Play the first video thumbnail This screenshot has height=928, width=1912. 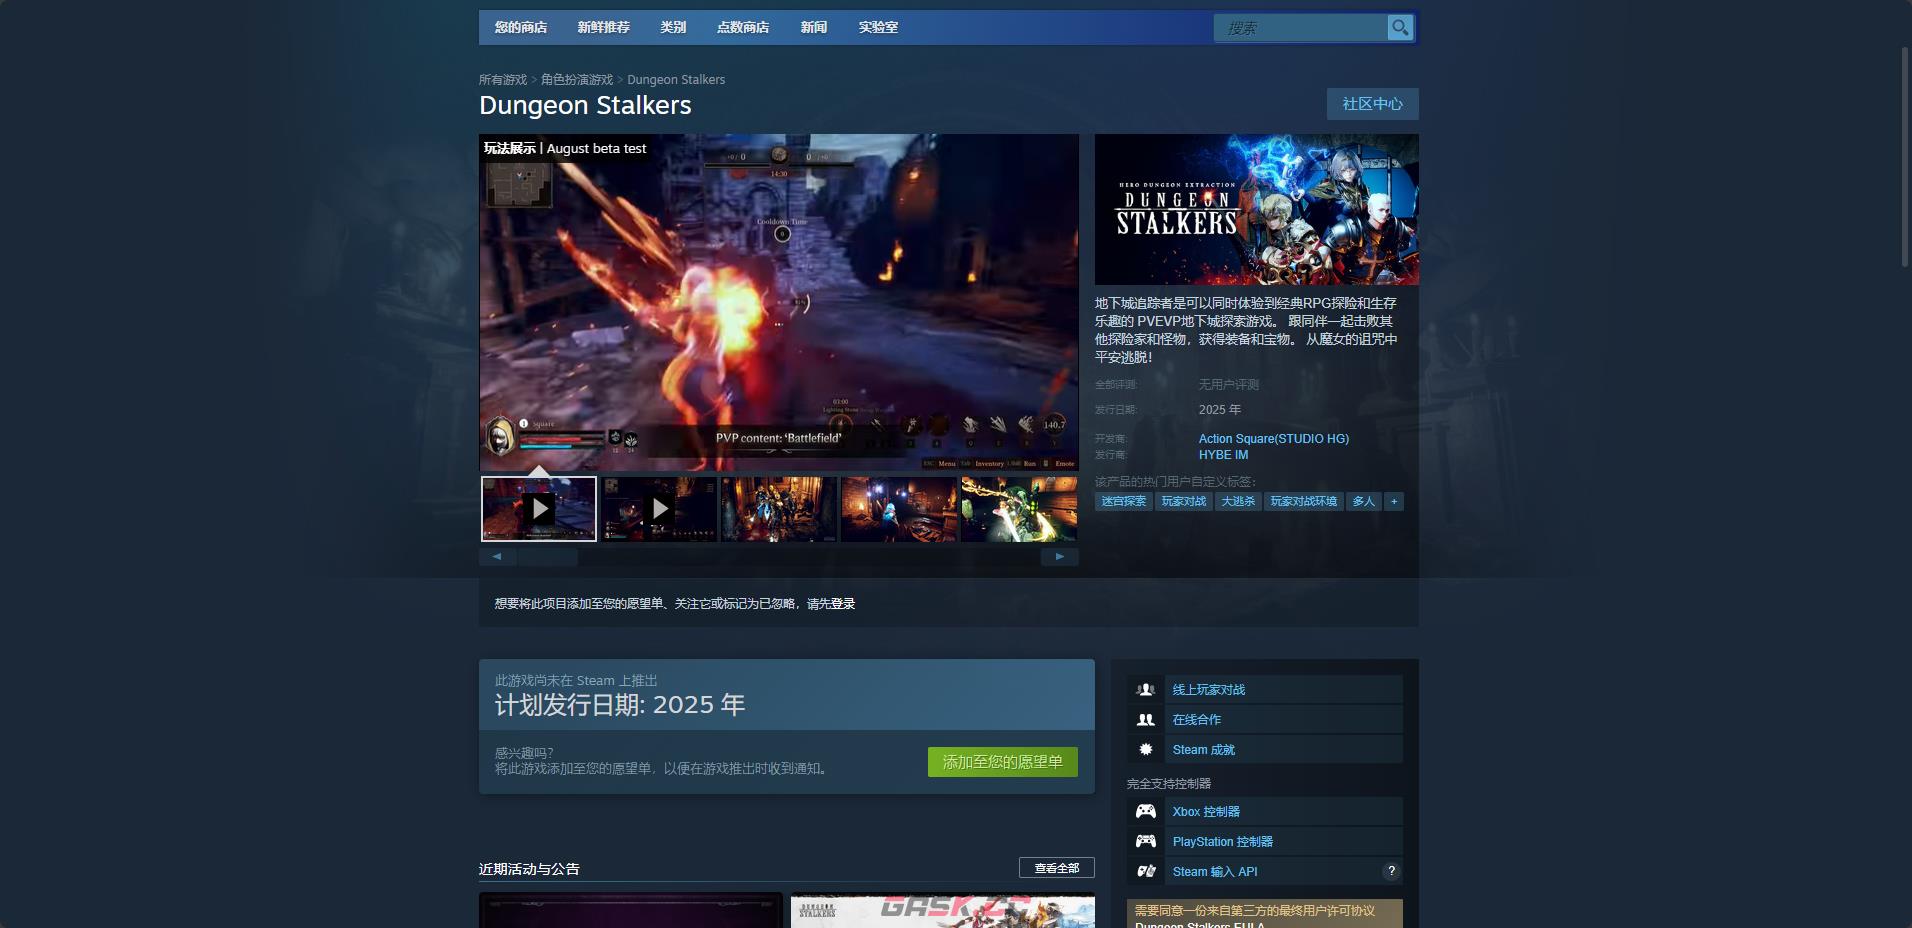(539, 509)
